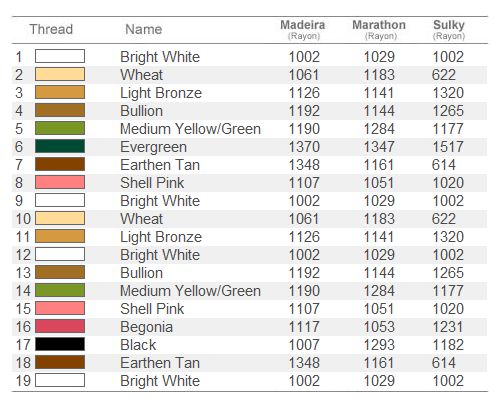Click the Medium Yellow/Green swatch in row 5
This screenshot has height=402, width=500.
tap(60, 128)
